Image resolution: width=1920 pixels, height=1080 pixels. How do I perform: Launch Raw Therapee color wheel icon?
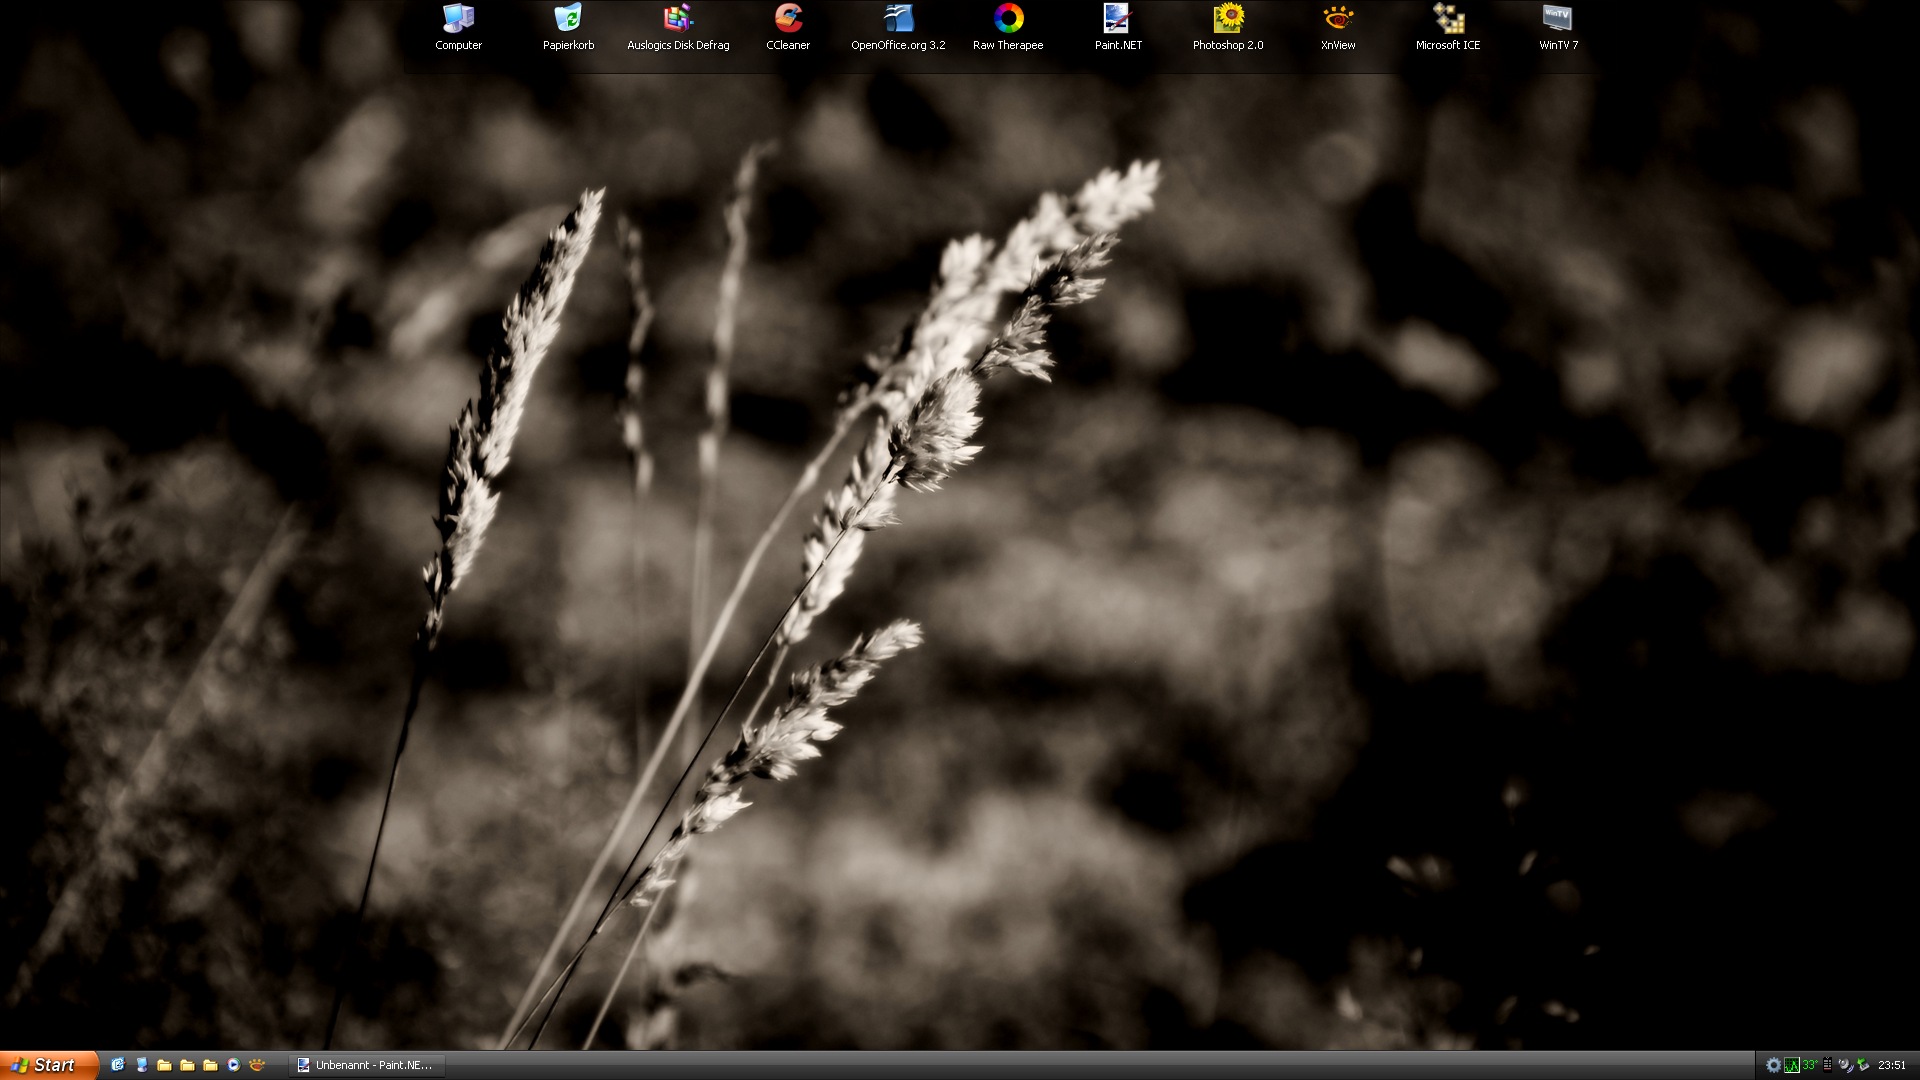coord(1008,19)
